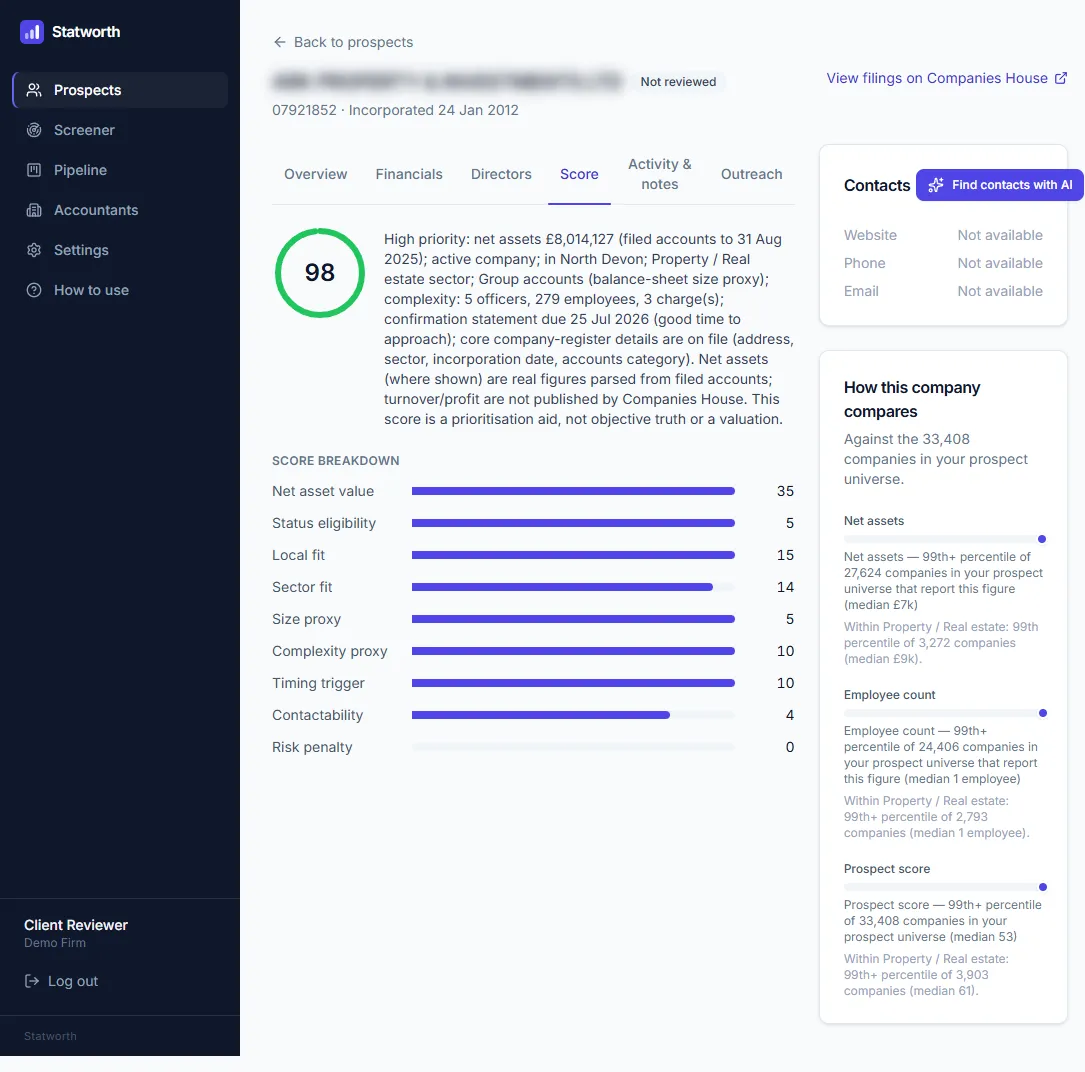Click the Website Not available value

(1000, 235)
